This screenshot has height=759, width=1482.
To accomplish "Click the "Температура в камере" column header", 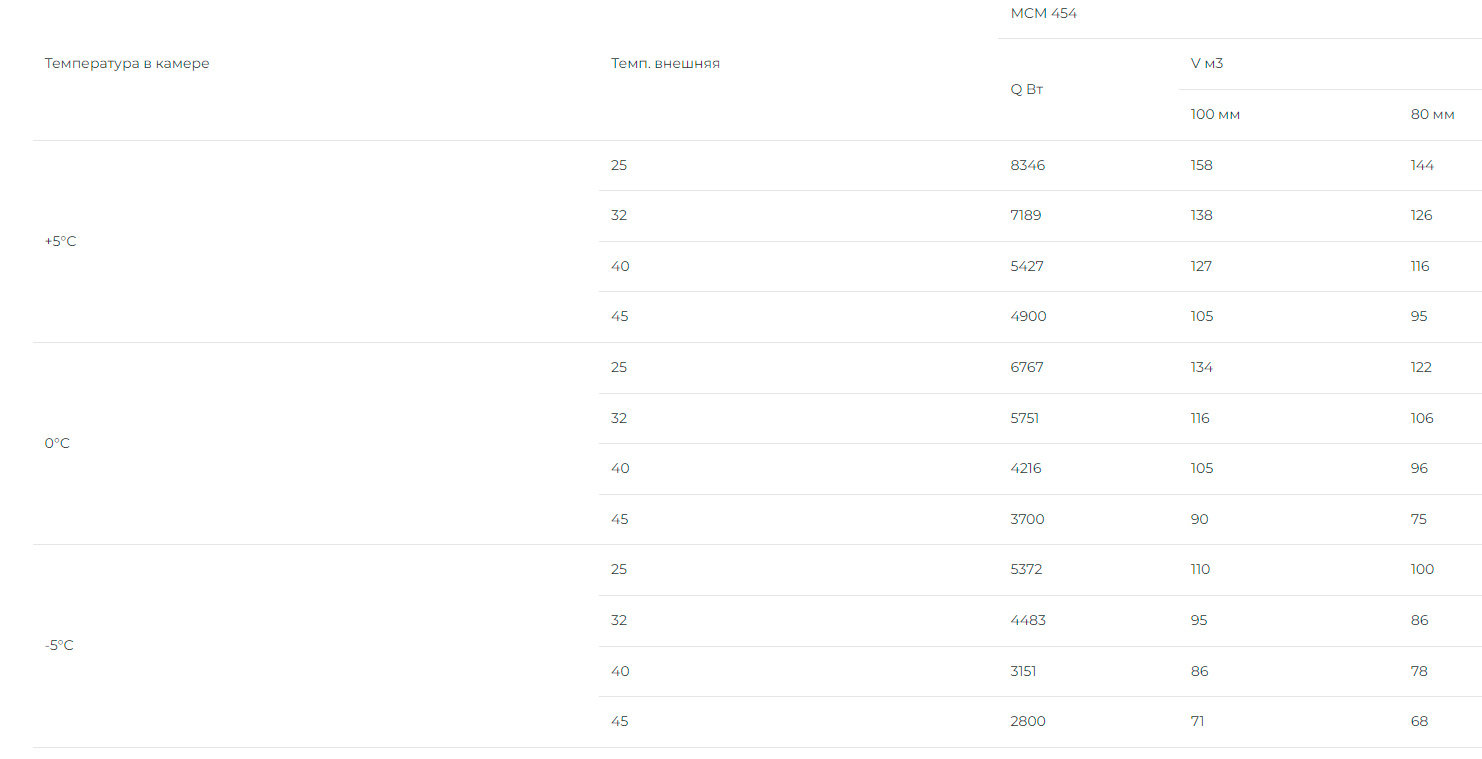I will click(x=127, y=64).
